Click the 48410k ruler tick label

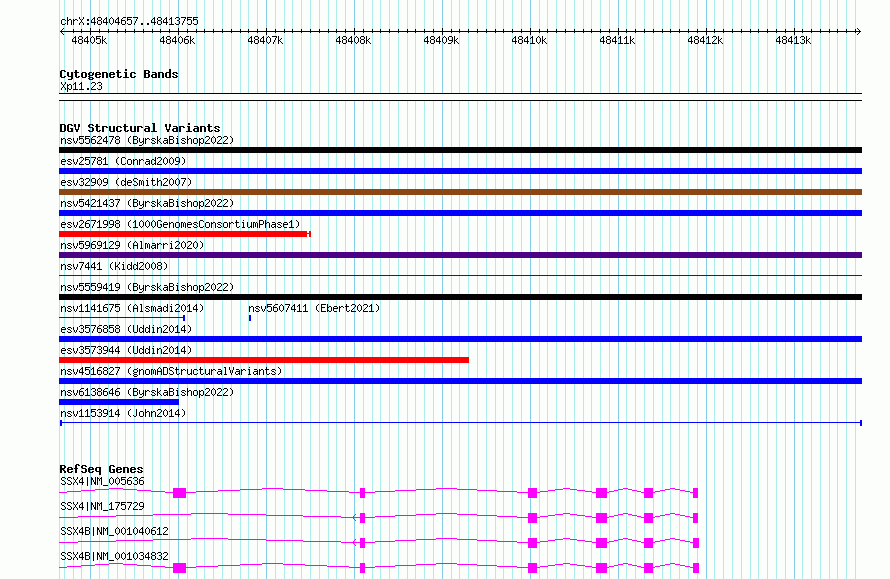pyautogui.click(x=529, y=40)
